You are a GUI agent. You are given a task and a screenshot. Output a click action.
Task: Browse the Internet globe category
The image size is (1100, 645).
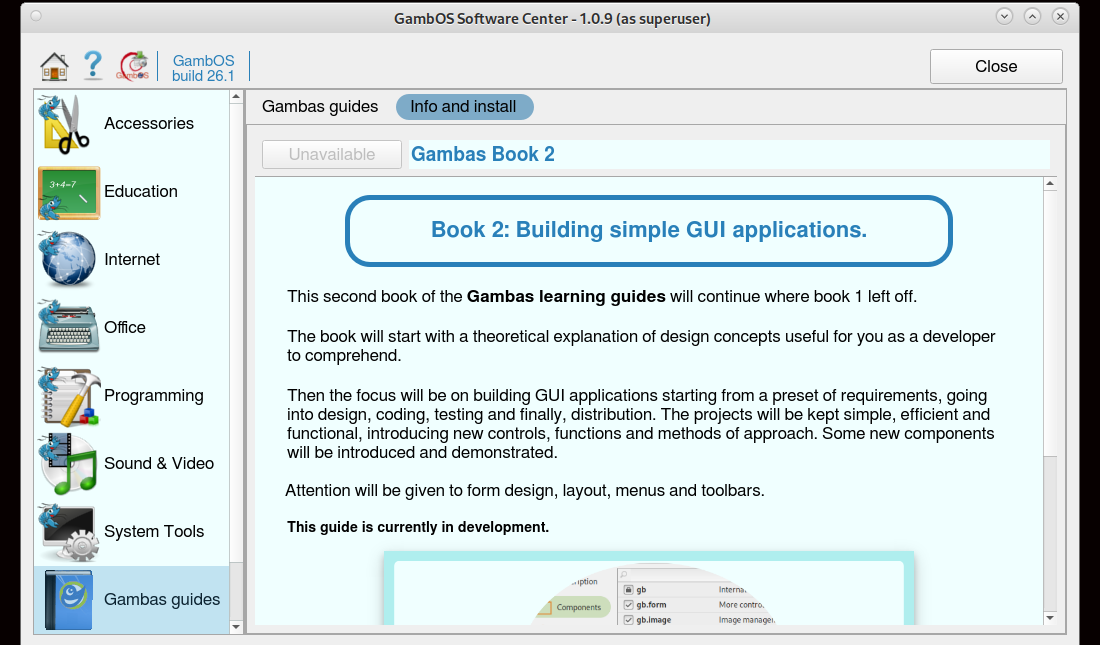tap(69, 260)
